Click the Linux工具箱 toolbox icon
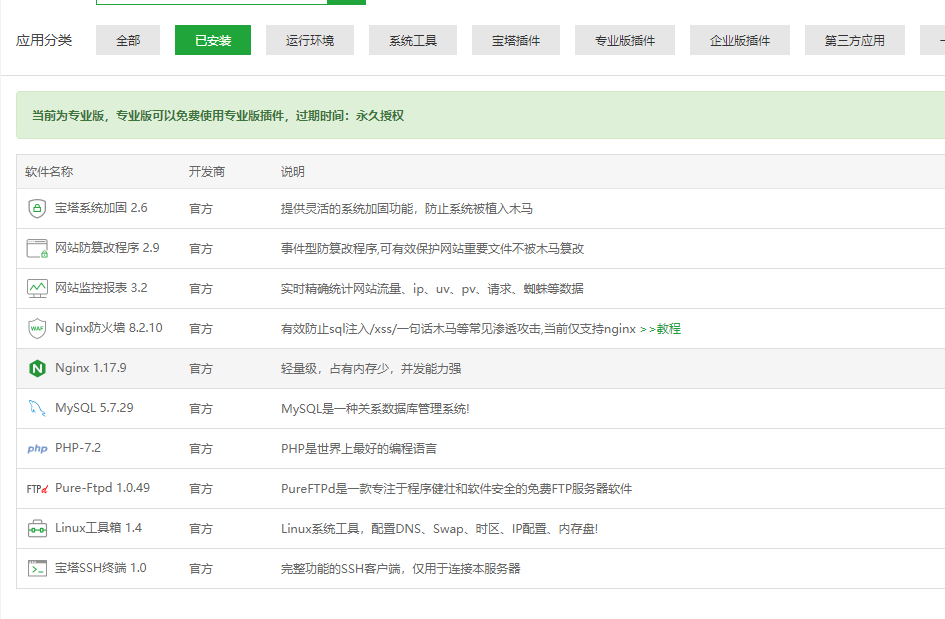This screenshot has width=945, height=619. pos(37,528)
